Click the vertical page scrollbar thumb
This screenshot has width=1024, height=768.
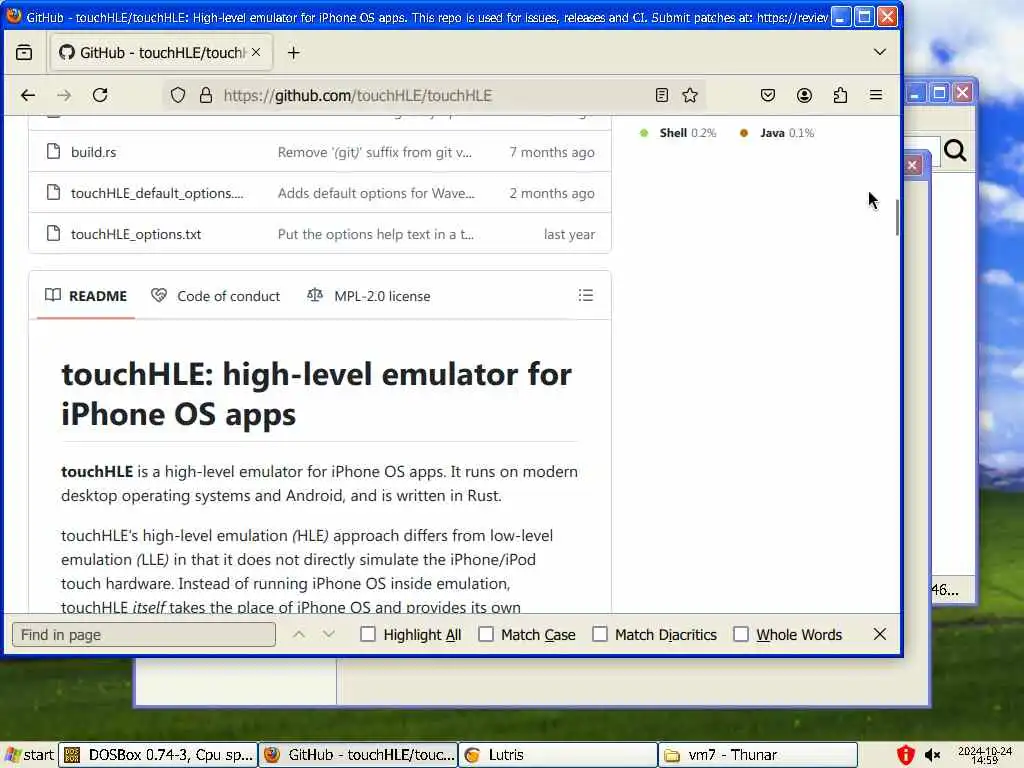[x=897, y=217]
